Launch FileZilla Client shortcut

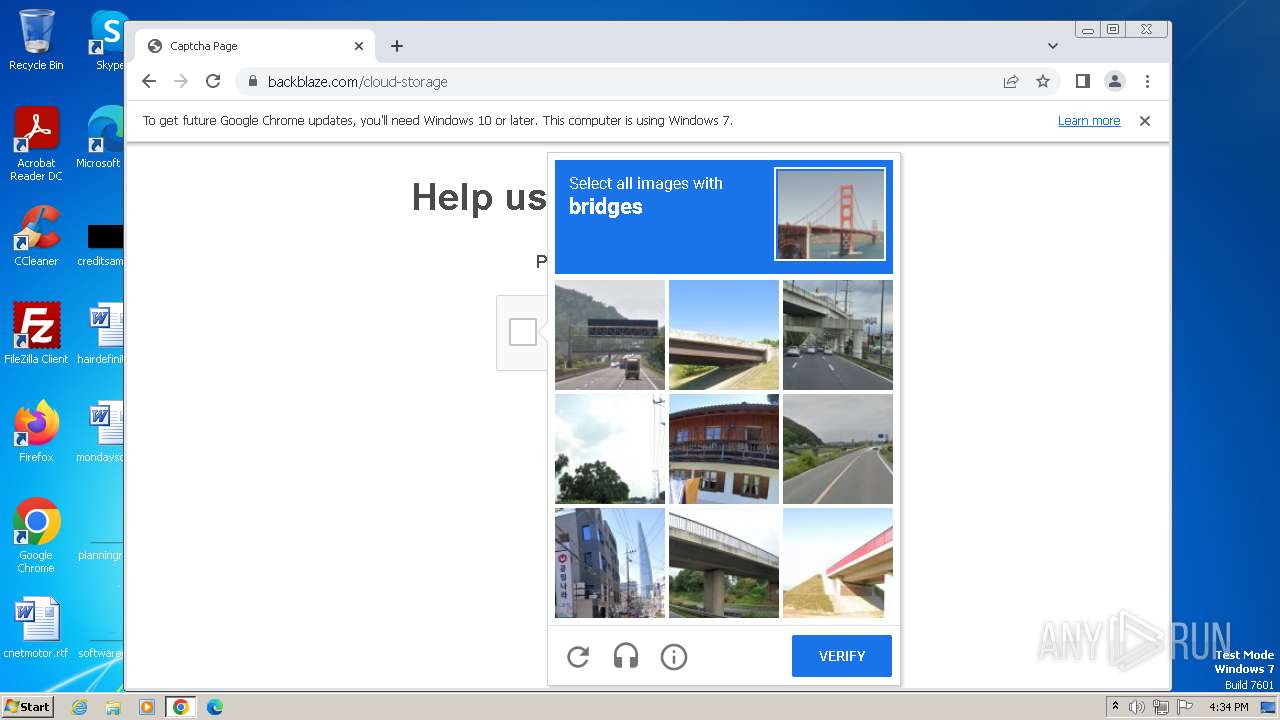[x=36, y=333]
